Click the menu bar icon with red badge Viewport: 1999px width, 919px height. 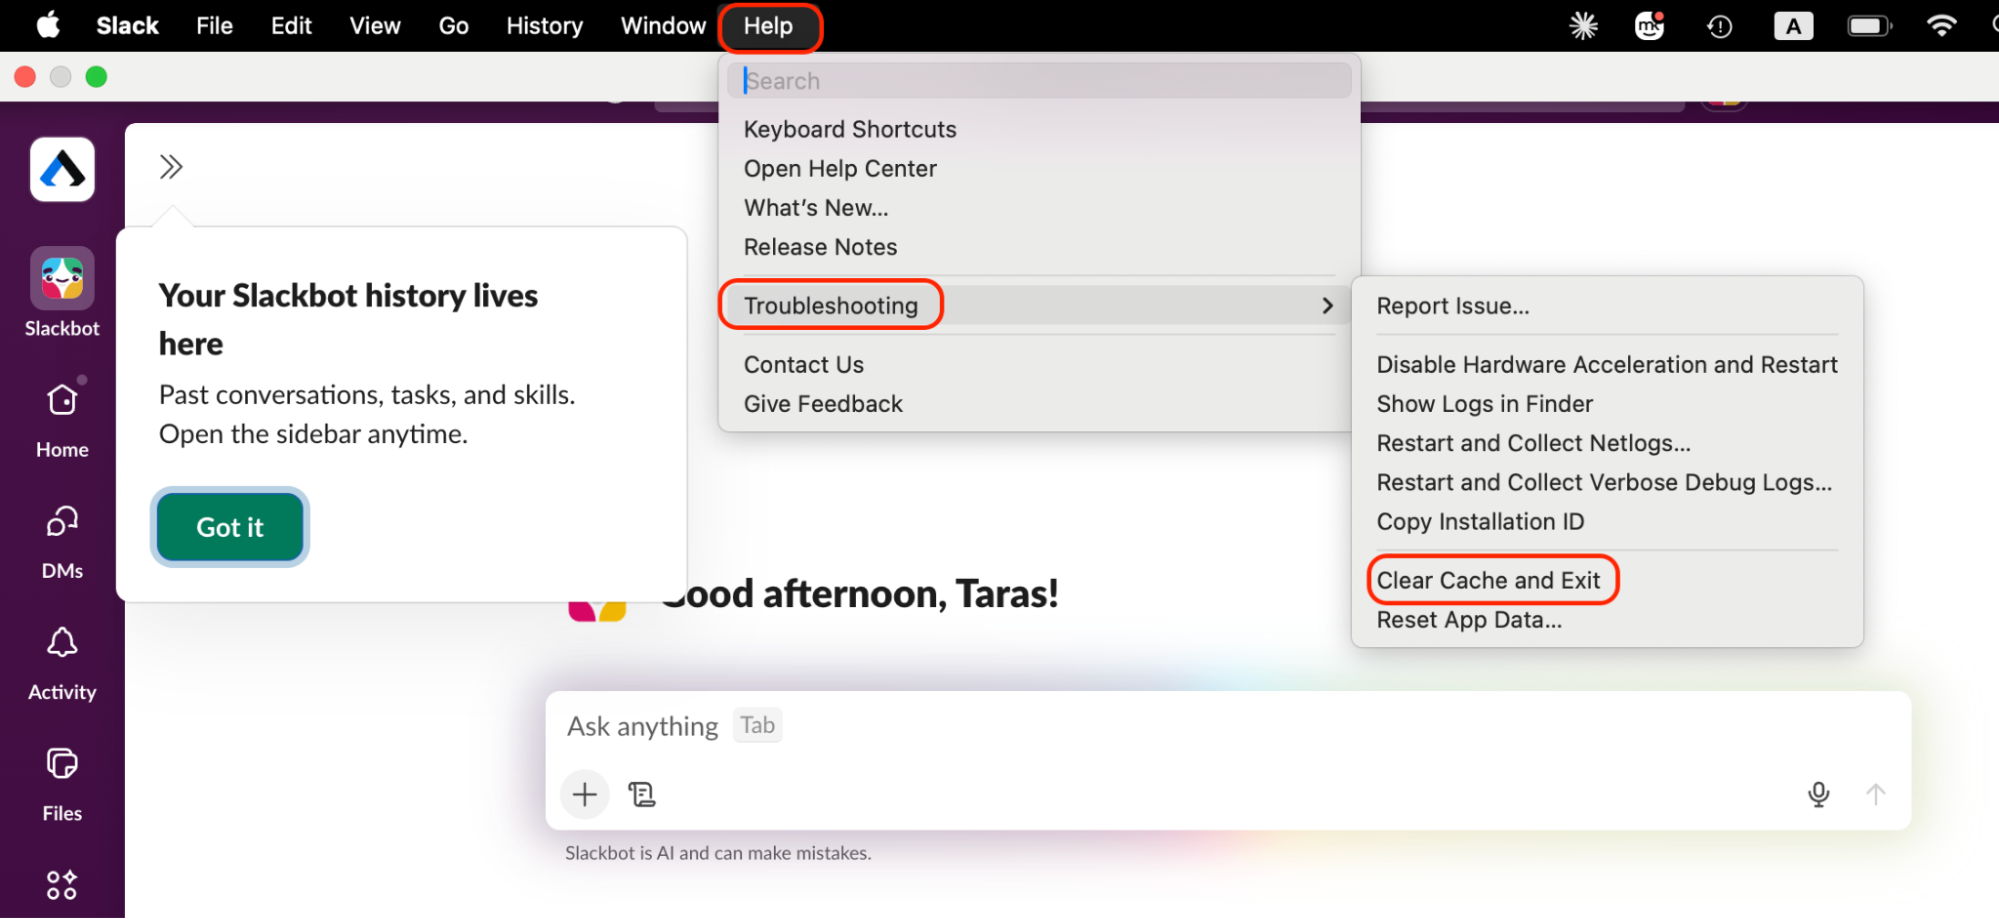click(x=1649, y=26)
